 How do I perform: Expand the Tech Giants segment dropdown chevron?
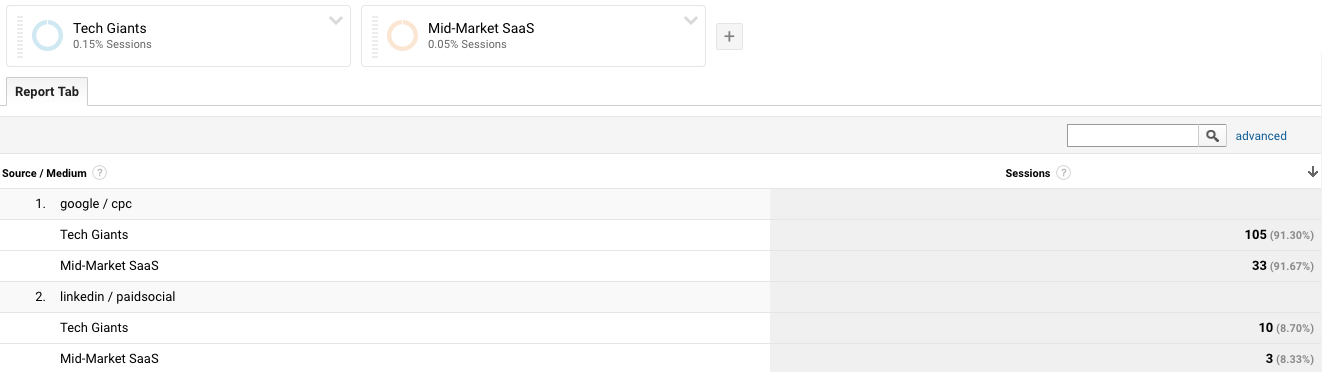(335, 21)
